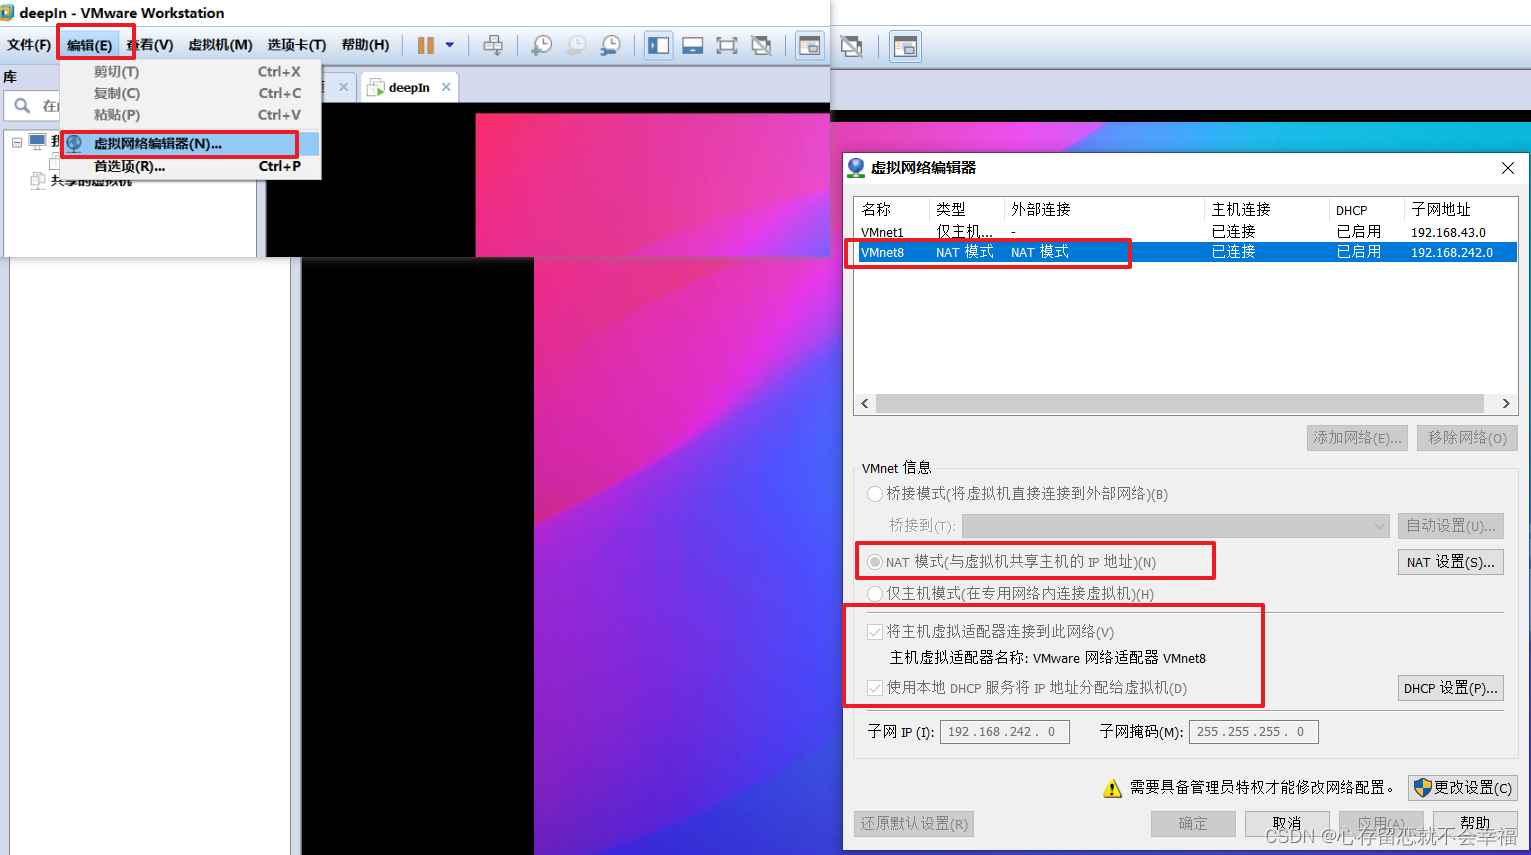The image size is (1531, 855).
Task: Click the horizontal scrollbar thumb in network list
Action: [1180, 404]
